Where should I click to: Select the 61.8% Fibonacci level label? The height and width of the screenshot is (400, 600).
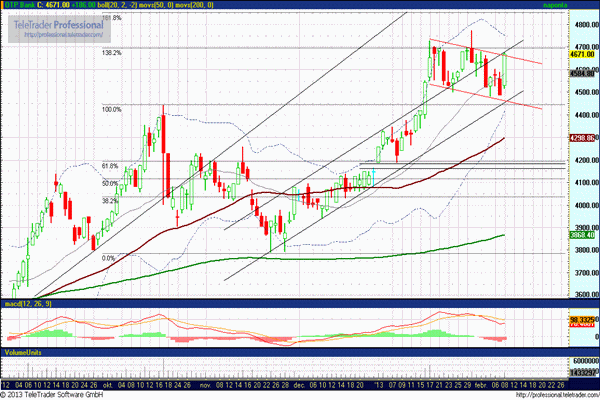111,166
